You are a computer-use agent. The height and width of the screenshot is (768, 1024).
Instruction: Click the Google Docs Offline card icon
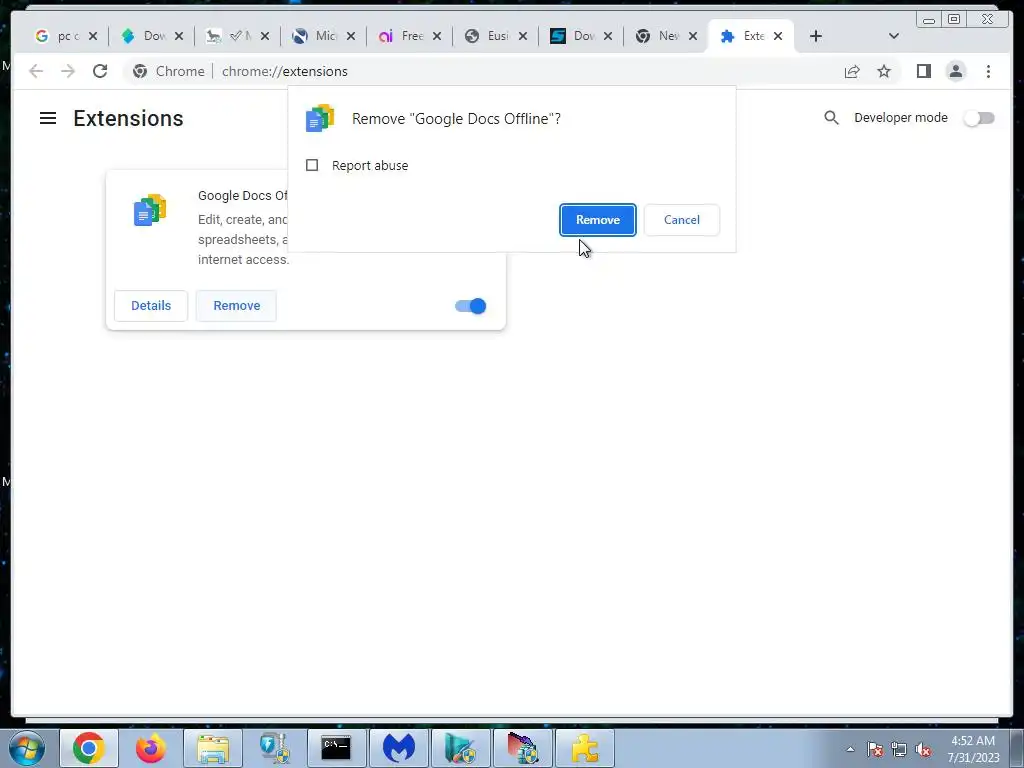pos(150,210)
